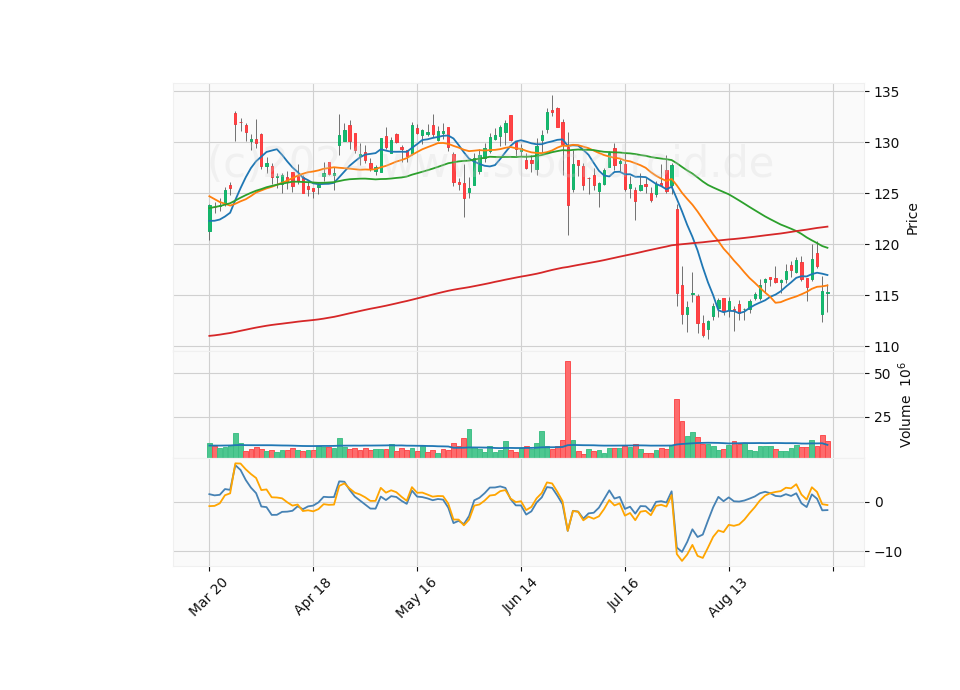
Task: Click the 25 volume tick label
Action: tap(882, 418)
